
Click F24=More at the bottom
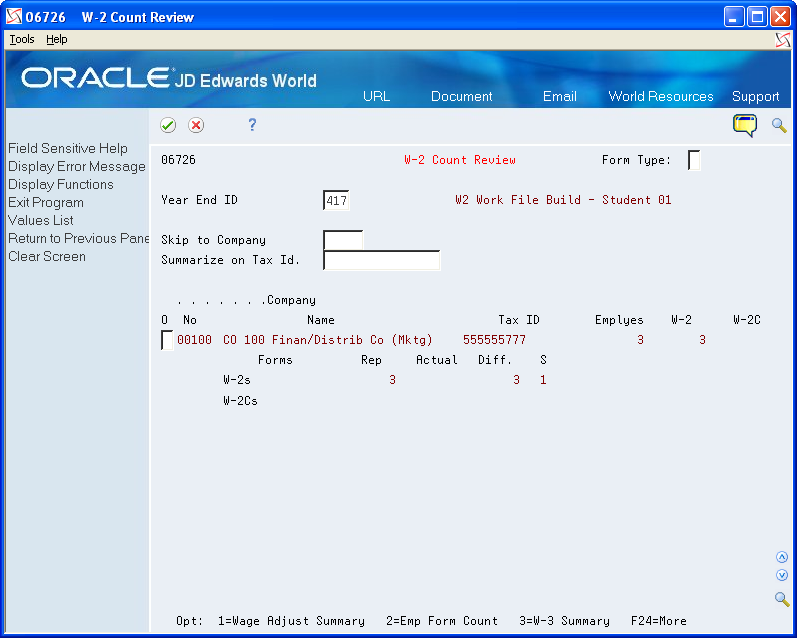click(x=659, y=621)
